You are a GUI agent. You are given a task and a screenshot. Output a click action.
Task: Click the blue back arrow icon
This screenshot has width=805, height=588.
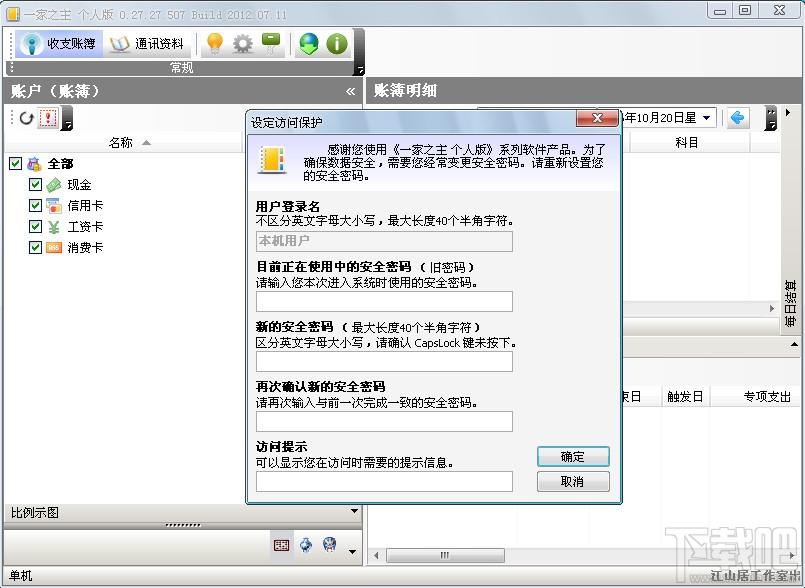tap(737, 118)
